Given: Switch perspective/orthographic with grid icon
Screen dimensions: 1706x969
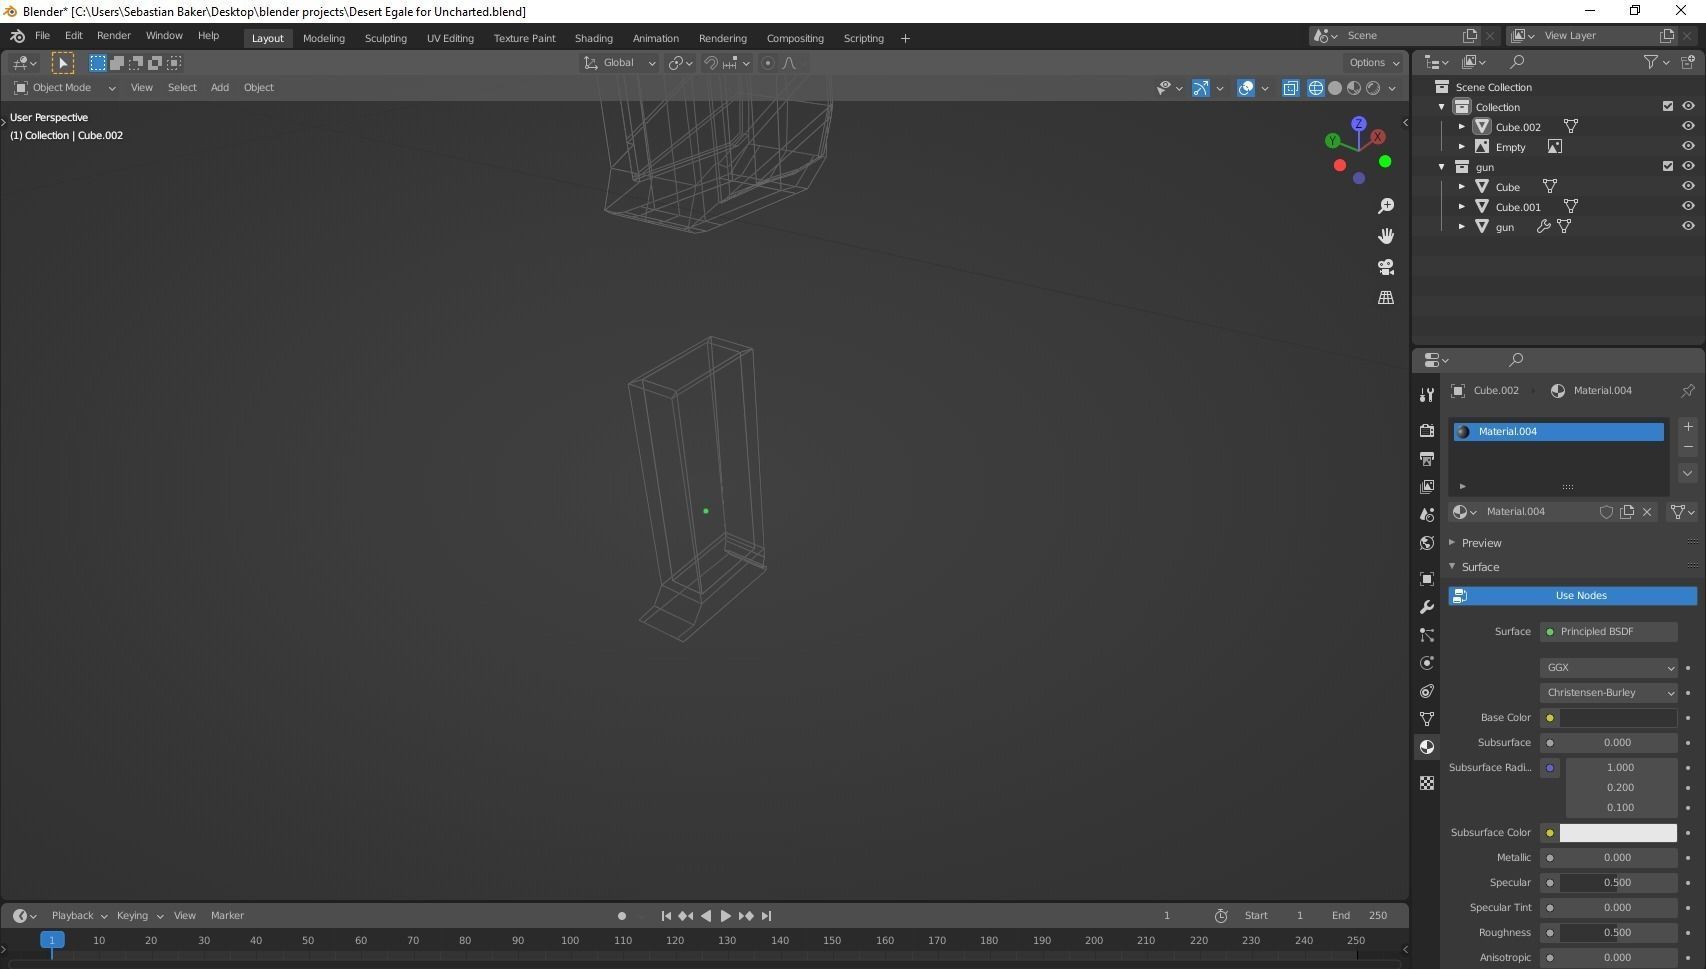Looking at the screenshot, I should 1386,298.
